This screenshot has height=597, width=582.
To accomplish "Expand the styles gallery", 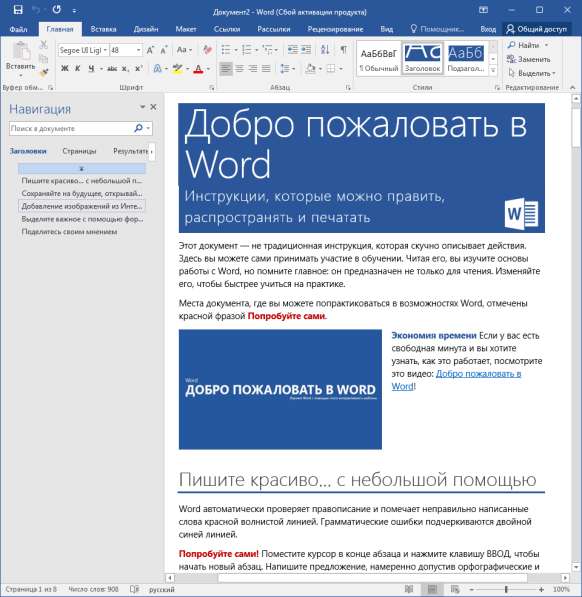I will 493,70.
